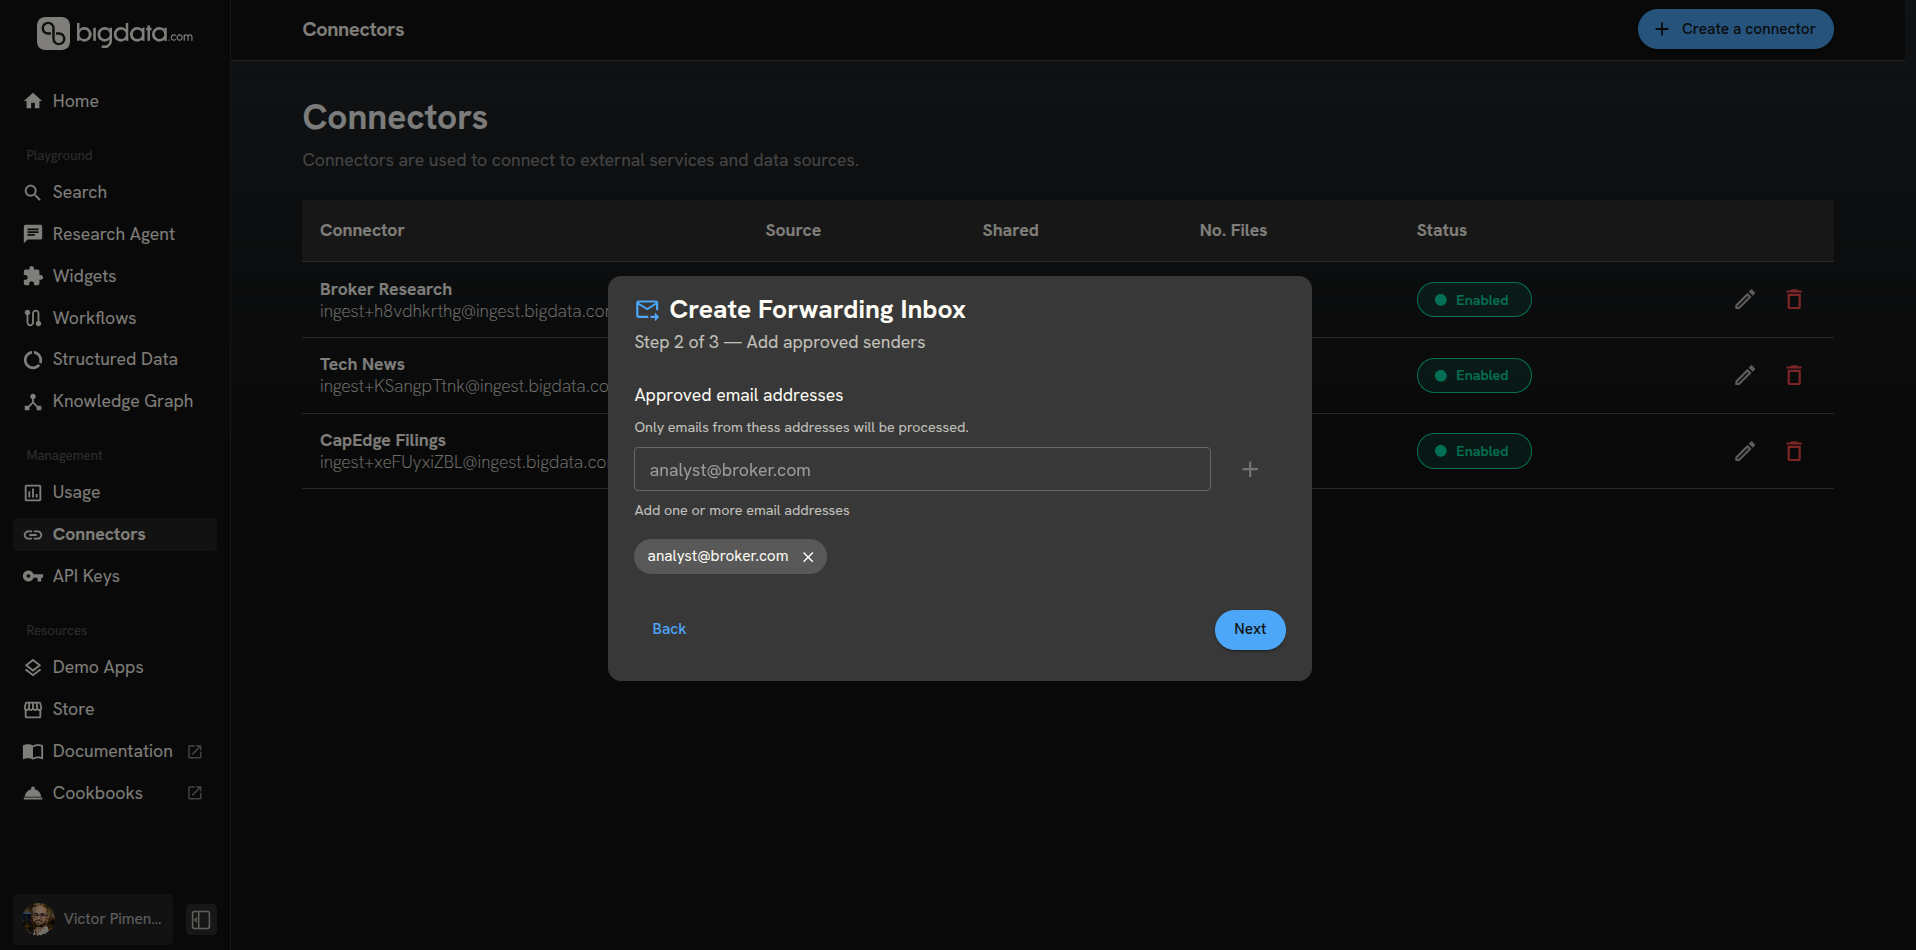Image resolution: width=1916 pixels, height=950 pixels.
Task: Click the Documentation external-link icon
Action: pos(195,751)
